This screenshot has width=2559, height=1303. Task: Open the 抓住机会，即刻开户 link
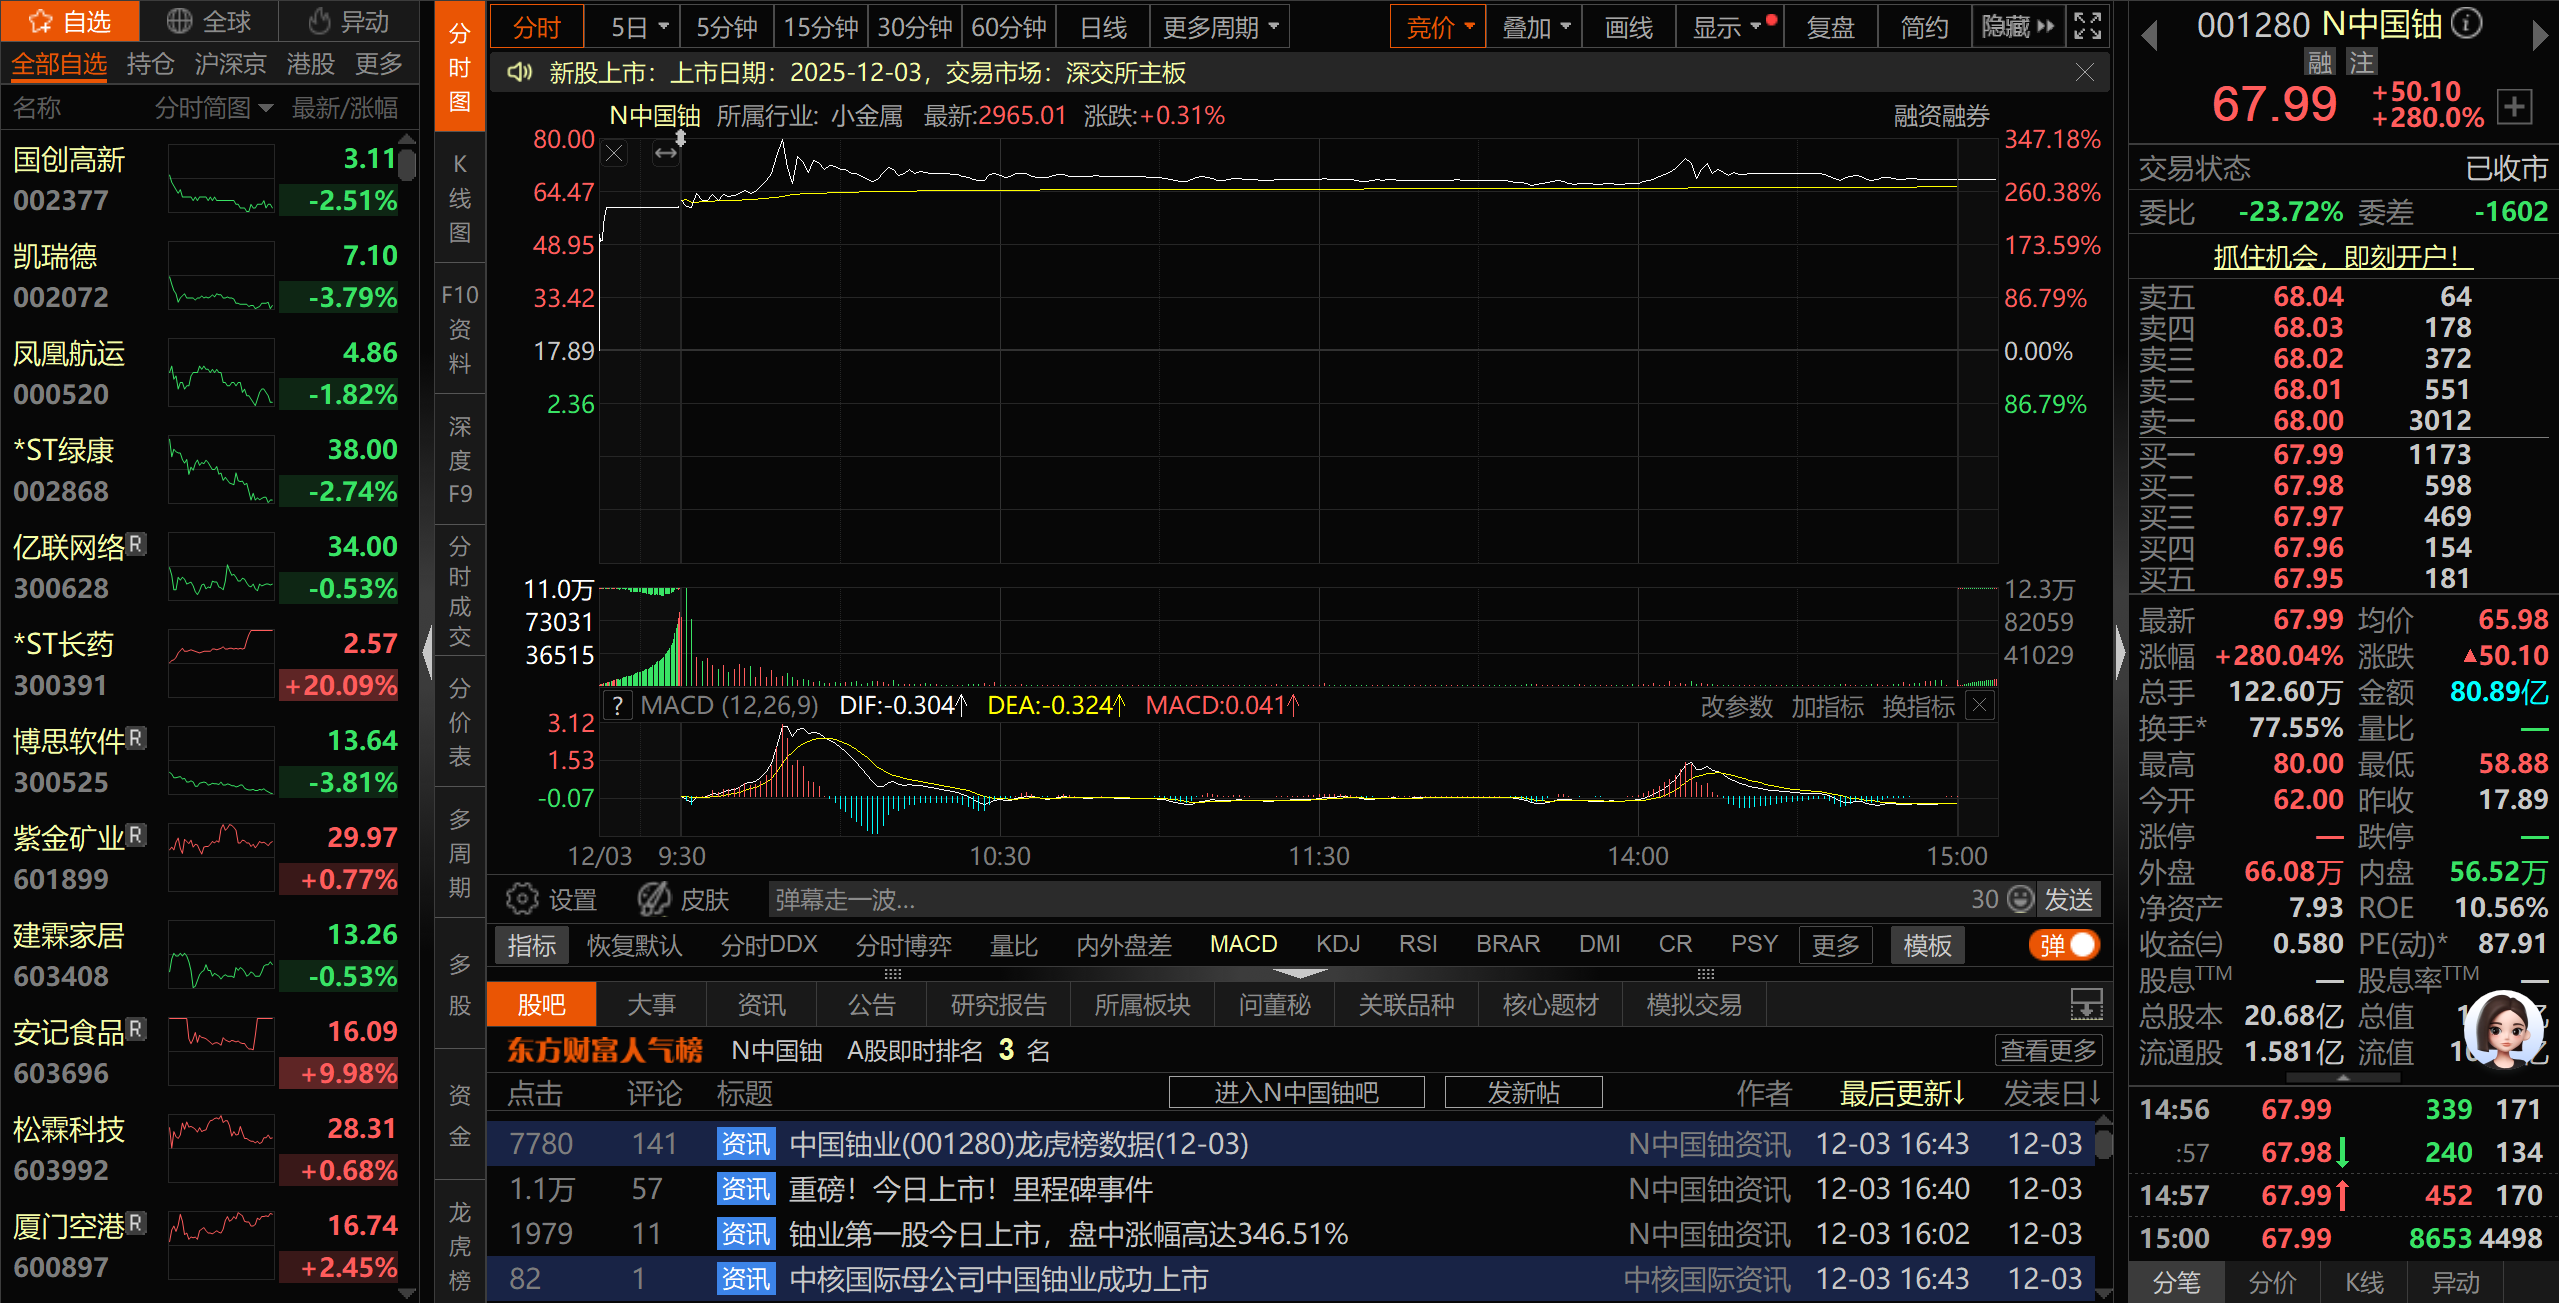pos(2342,257)
